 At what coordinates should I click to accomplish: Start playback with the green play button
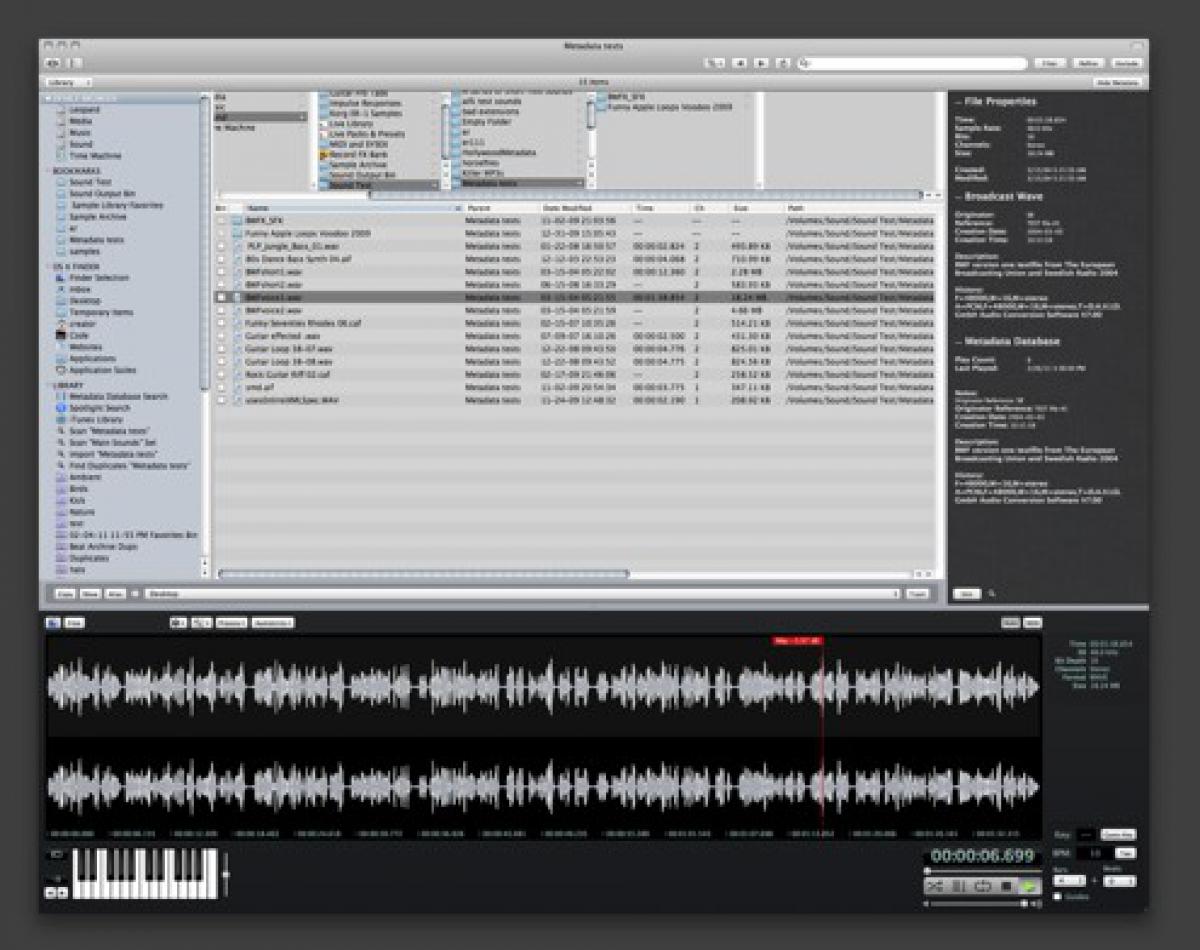pos(1027,886)
